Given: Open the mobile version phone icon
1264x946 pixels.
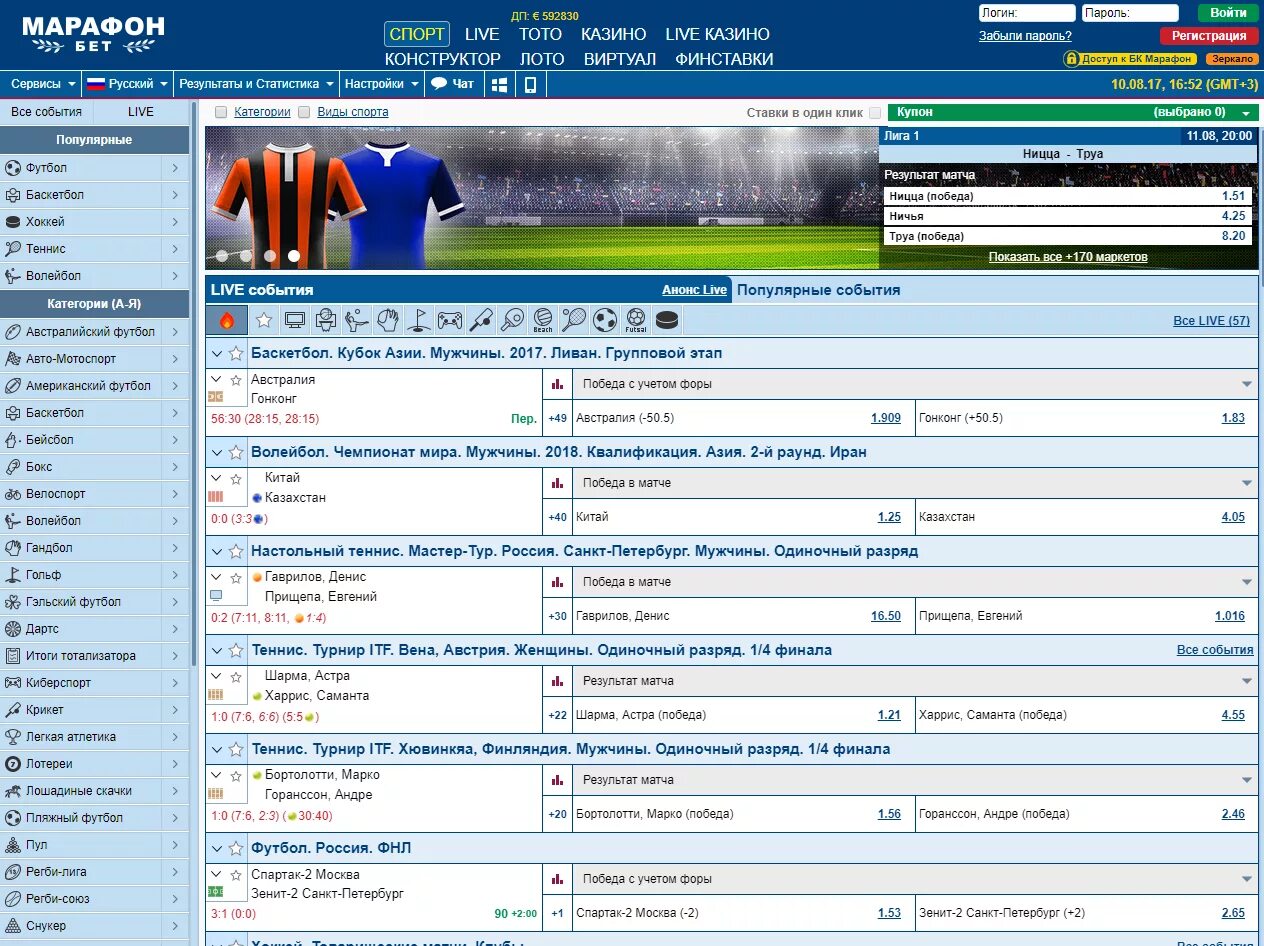Looking at the screenshot, I should (x=530, y=84).
